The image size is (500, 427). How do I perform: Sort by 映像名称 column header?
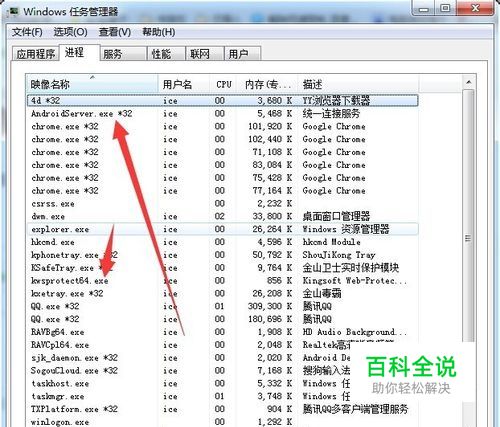coord(92,84)
